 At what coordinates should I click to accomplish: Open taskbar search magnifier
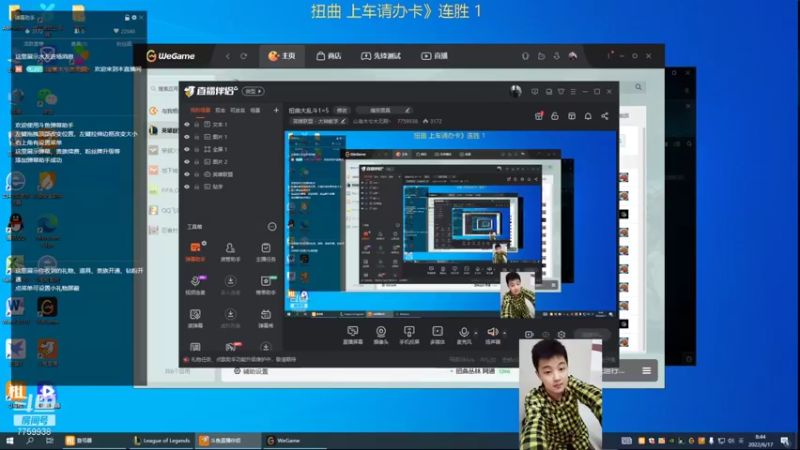point(30,440)
